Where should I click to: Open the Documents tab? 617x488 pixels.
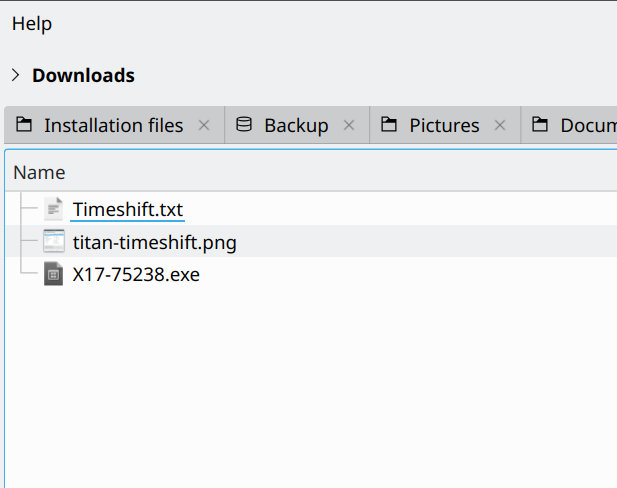point(587,125)
